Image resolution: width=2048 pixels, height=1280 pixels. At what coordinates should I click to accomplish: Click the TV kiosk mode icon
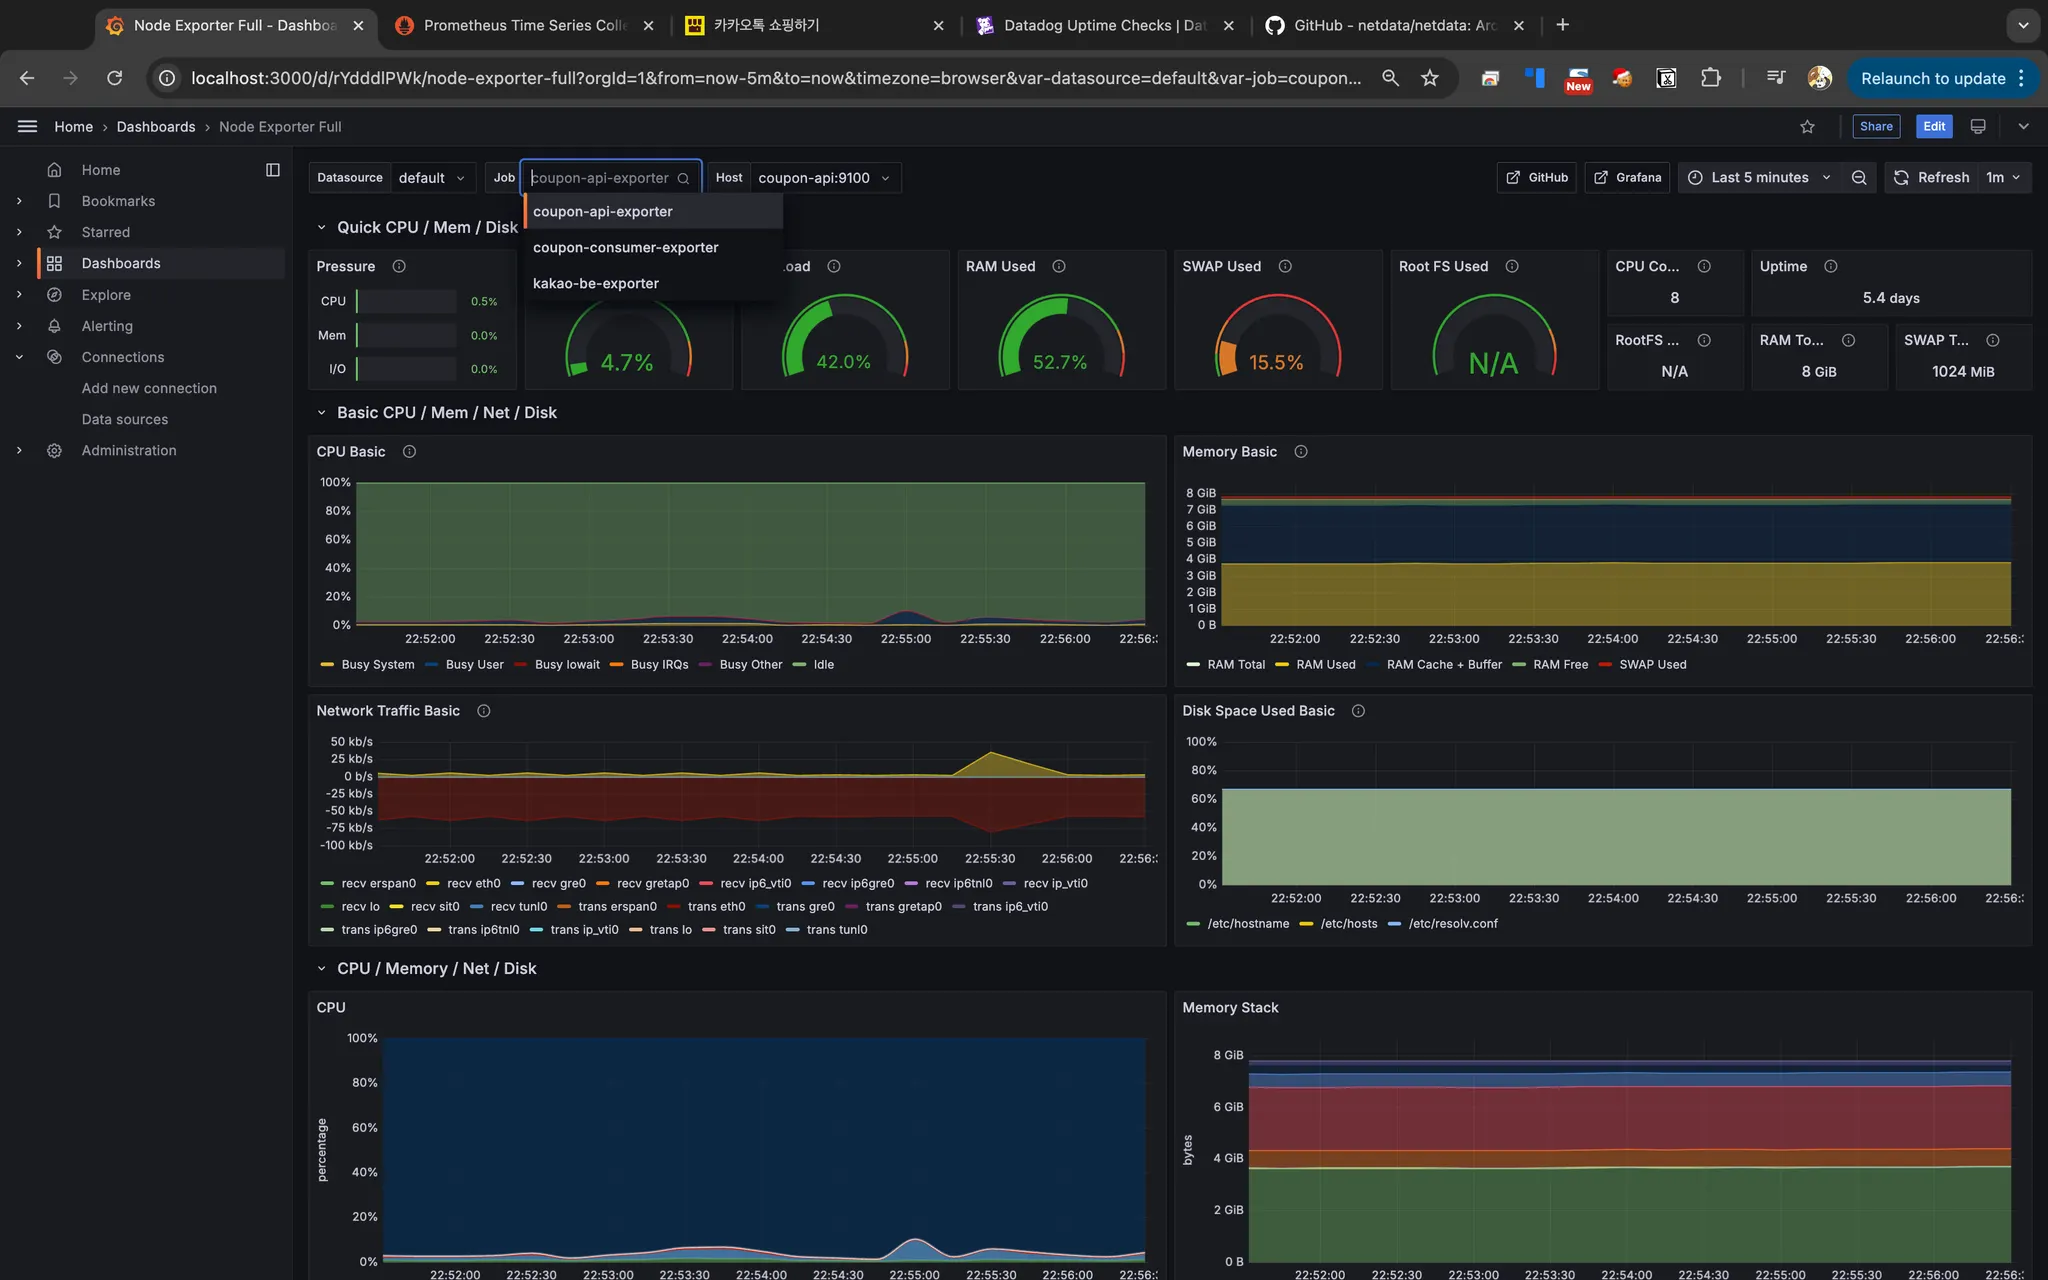point(1977,127)
